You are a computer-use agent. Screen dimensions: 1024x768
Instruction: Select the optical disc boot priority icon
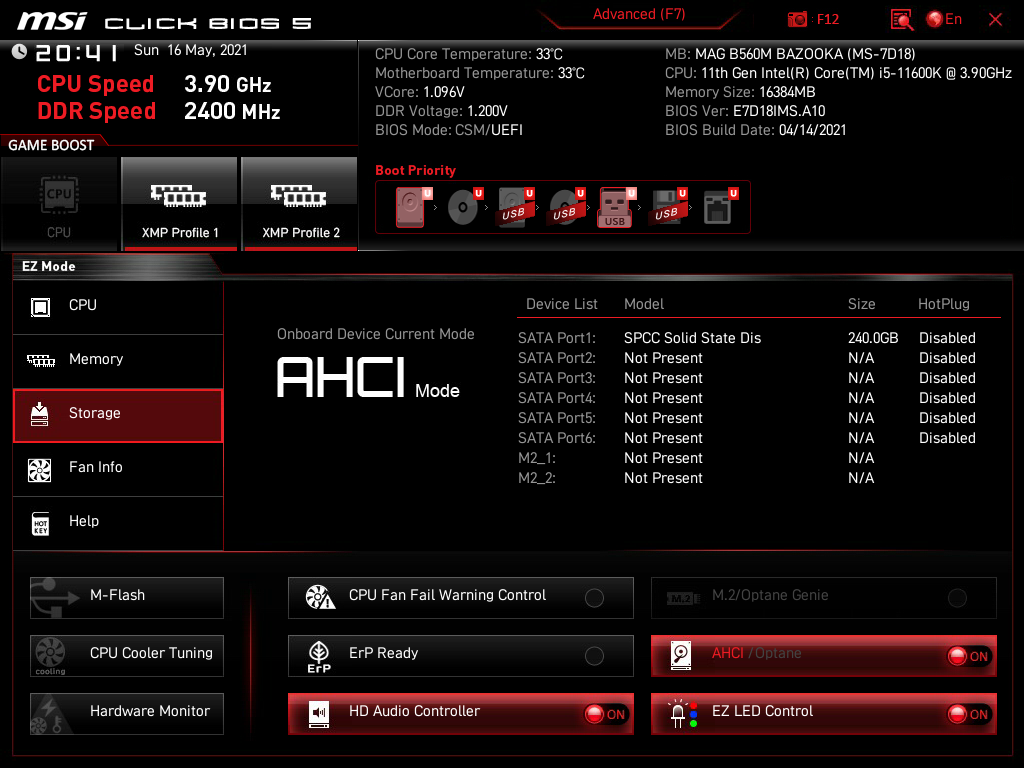point(464,207)
